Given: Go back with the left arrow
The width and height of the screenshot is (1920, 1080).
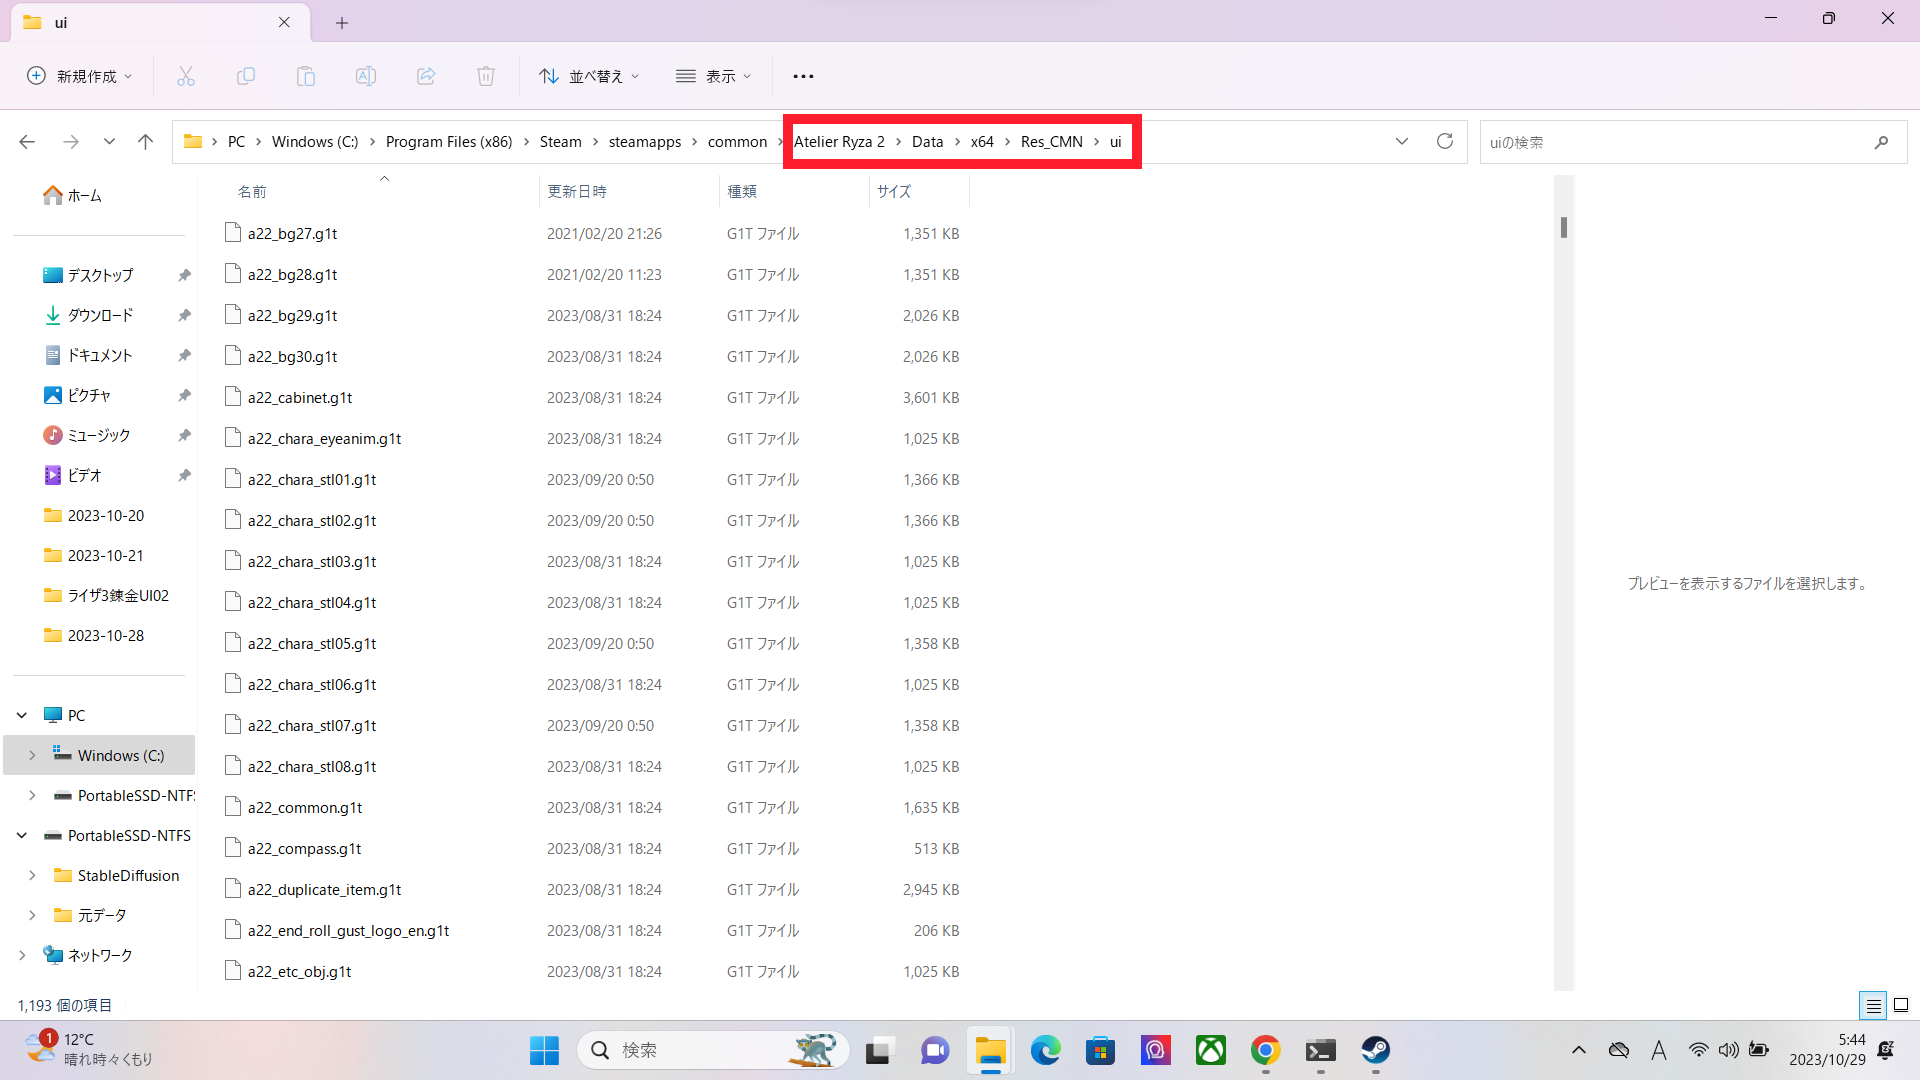Looking at the screenshot, I should click(x=27, y=142).
